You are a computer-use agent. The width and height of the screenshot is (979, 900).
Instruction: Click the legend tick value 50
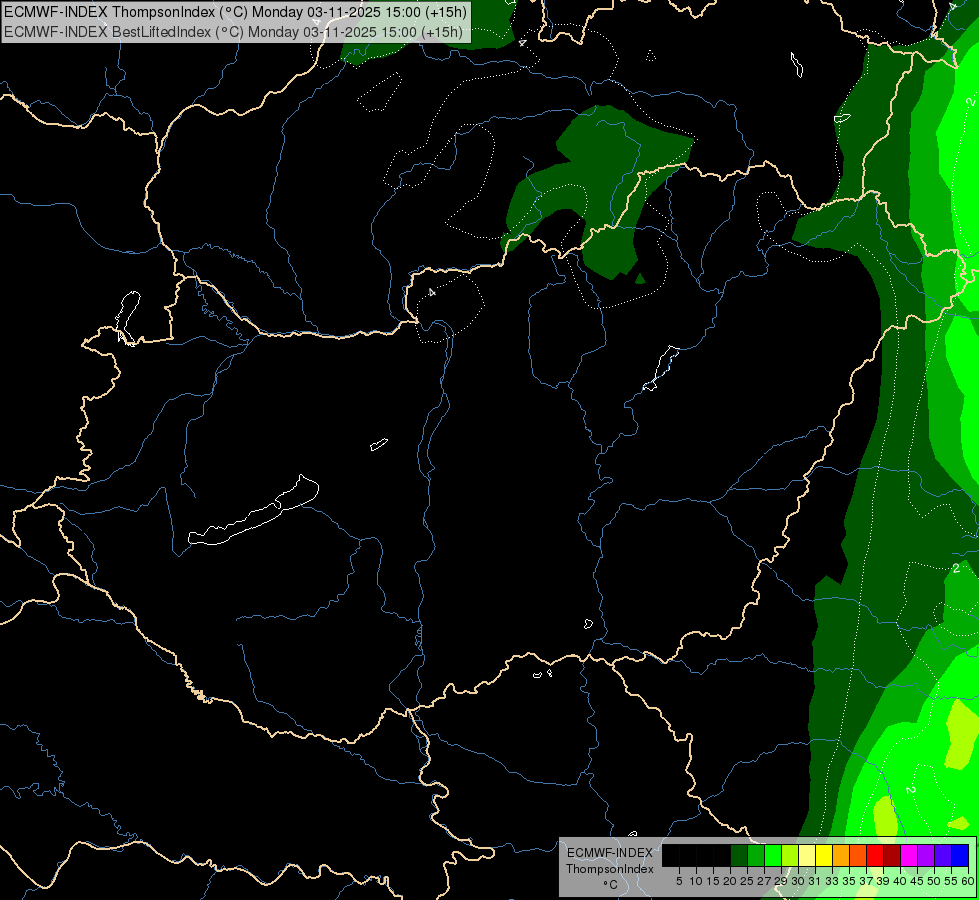coord(934,881)
